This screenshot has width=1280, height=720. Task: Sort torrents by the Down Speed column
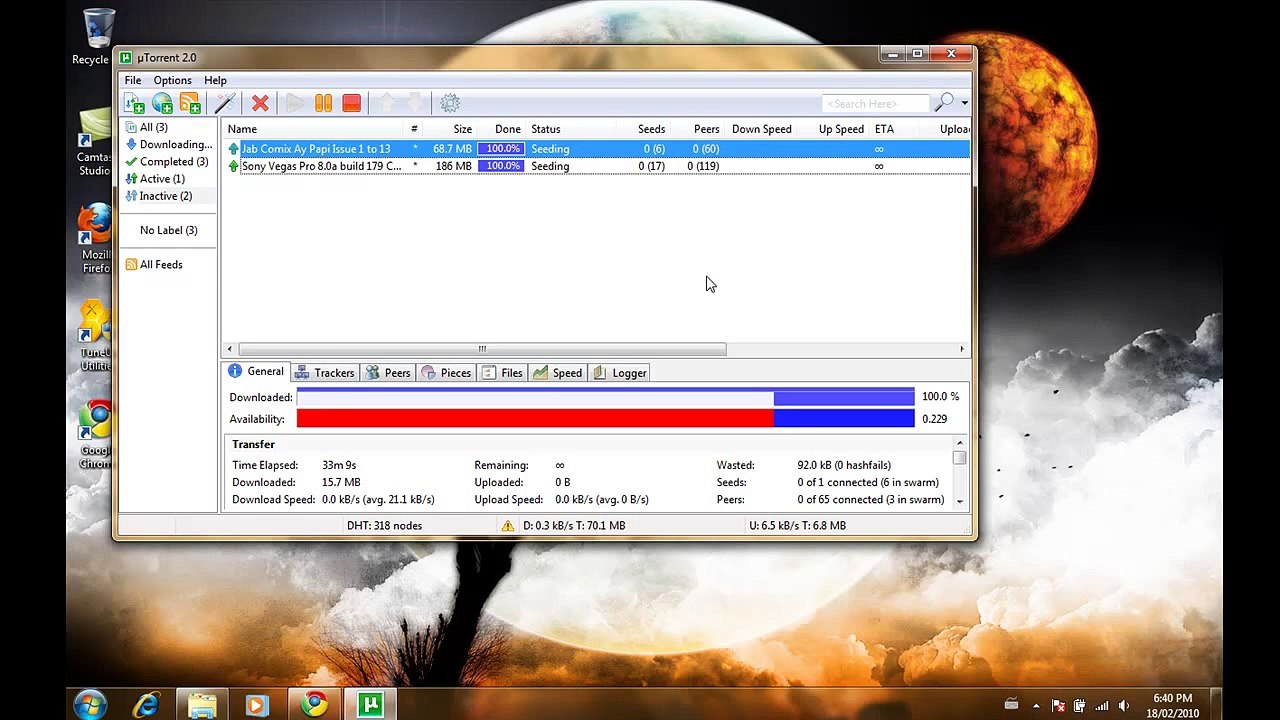[761, 129]
